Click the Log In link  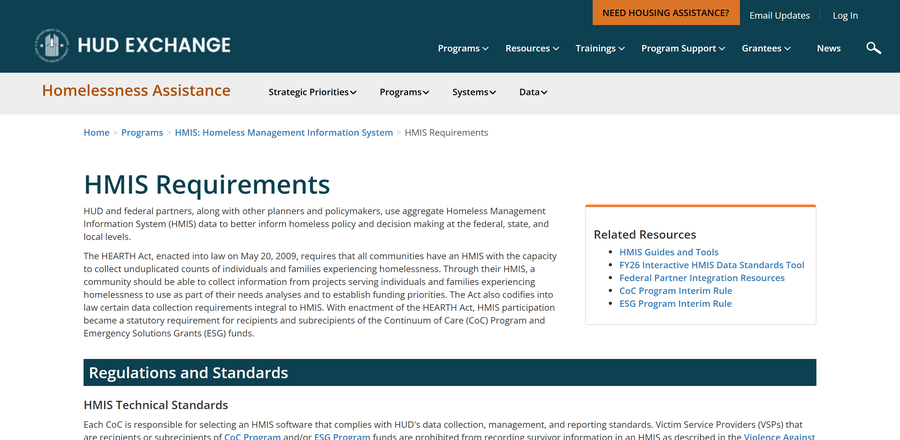[845, 15]
